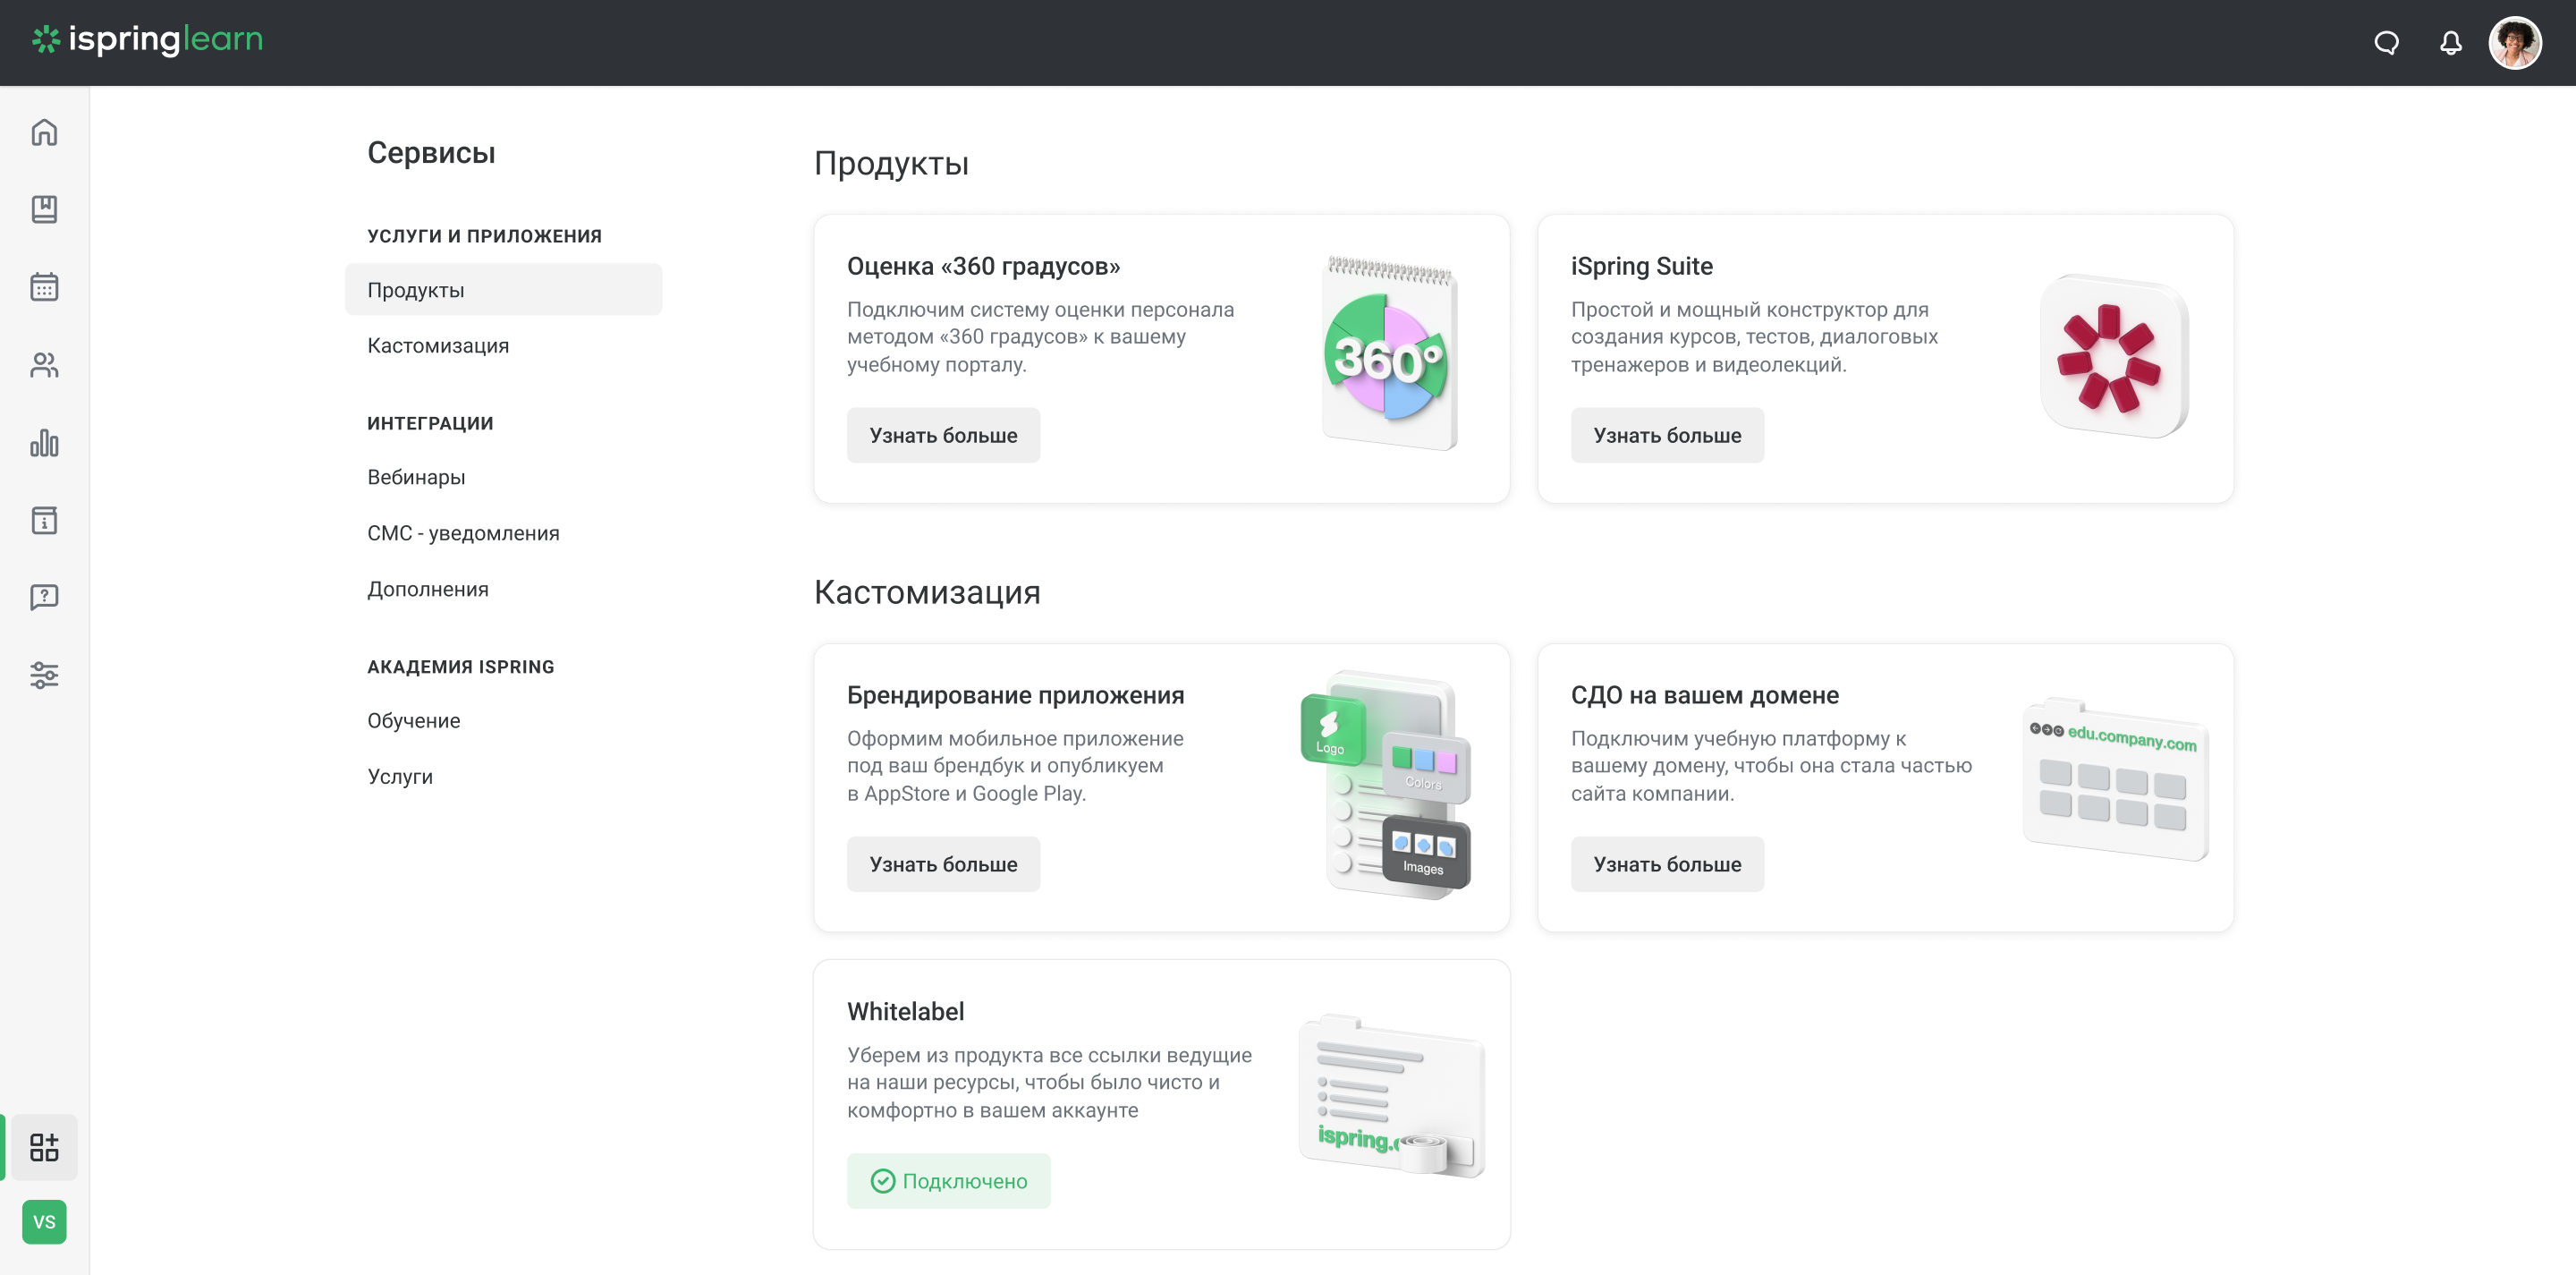Click Узнать больше on iSpring Suite card

[x=1666, y=435]
